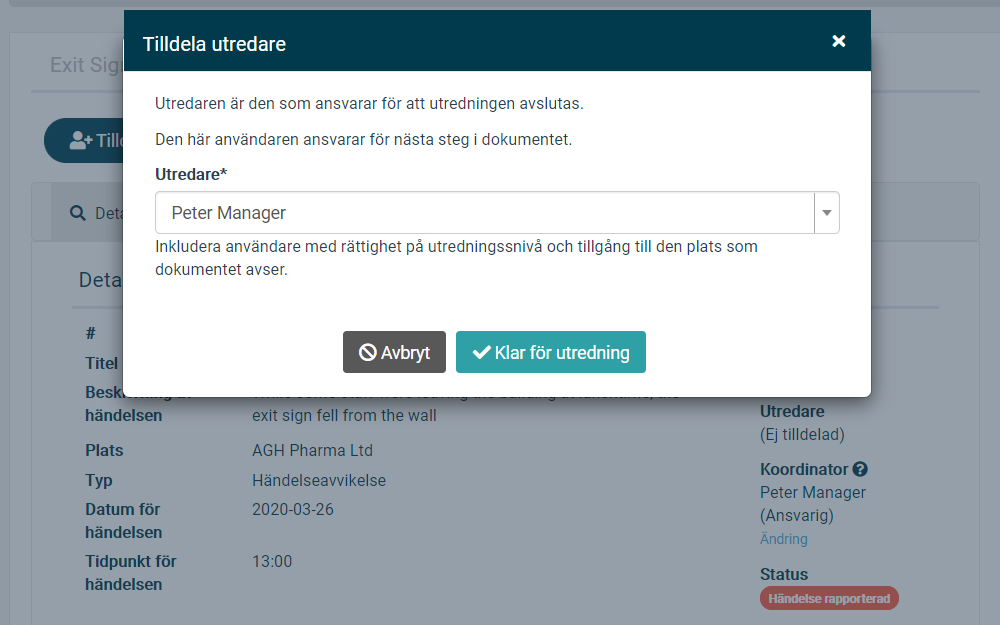The image size is (1000, 625).
Task: Click the Plats label
Action: coord(104,450)
